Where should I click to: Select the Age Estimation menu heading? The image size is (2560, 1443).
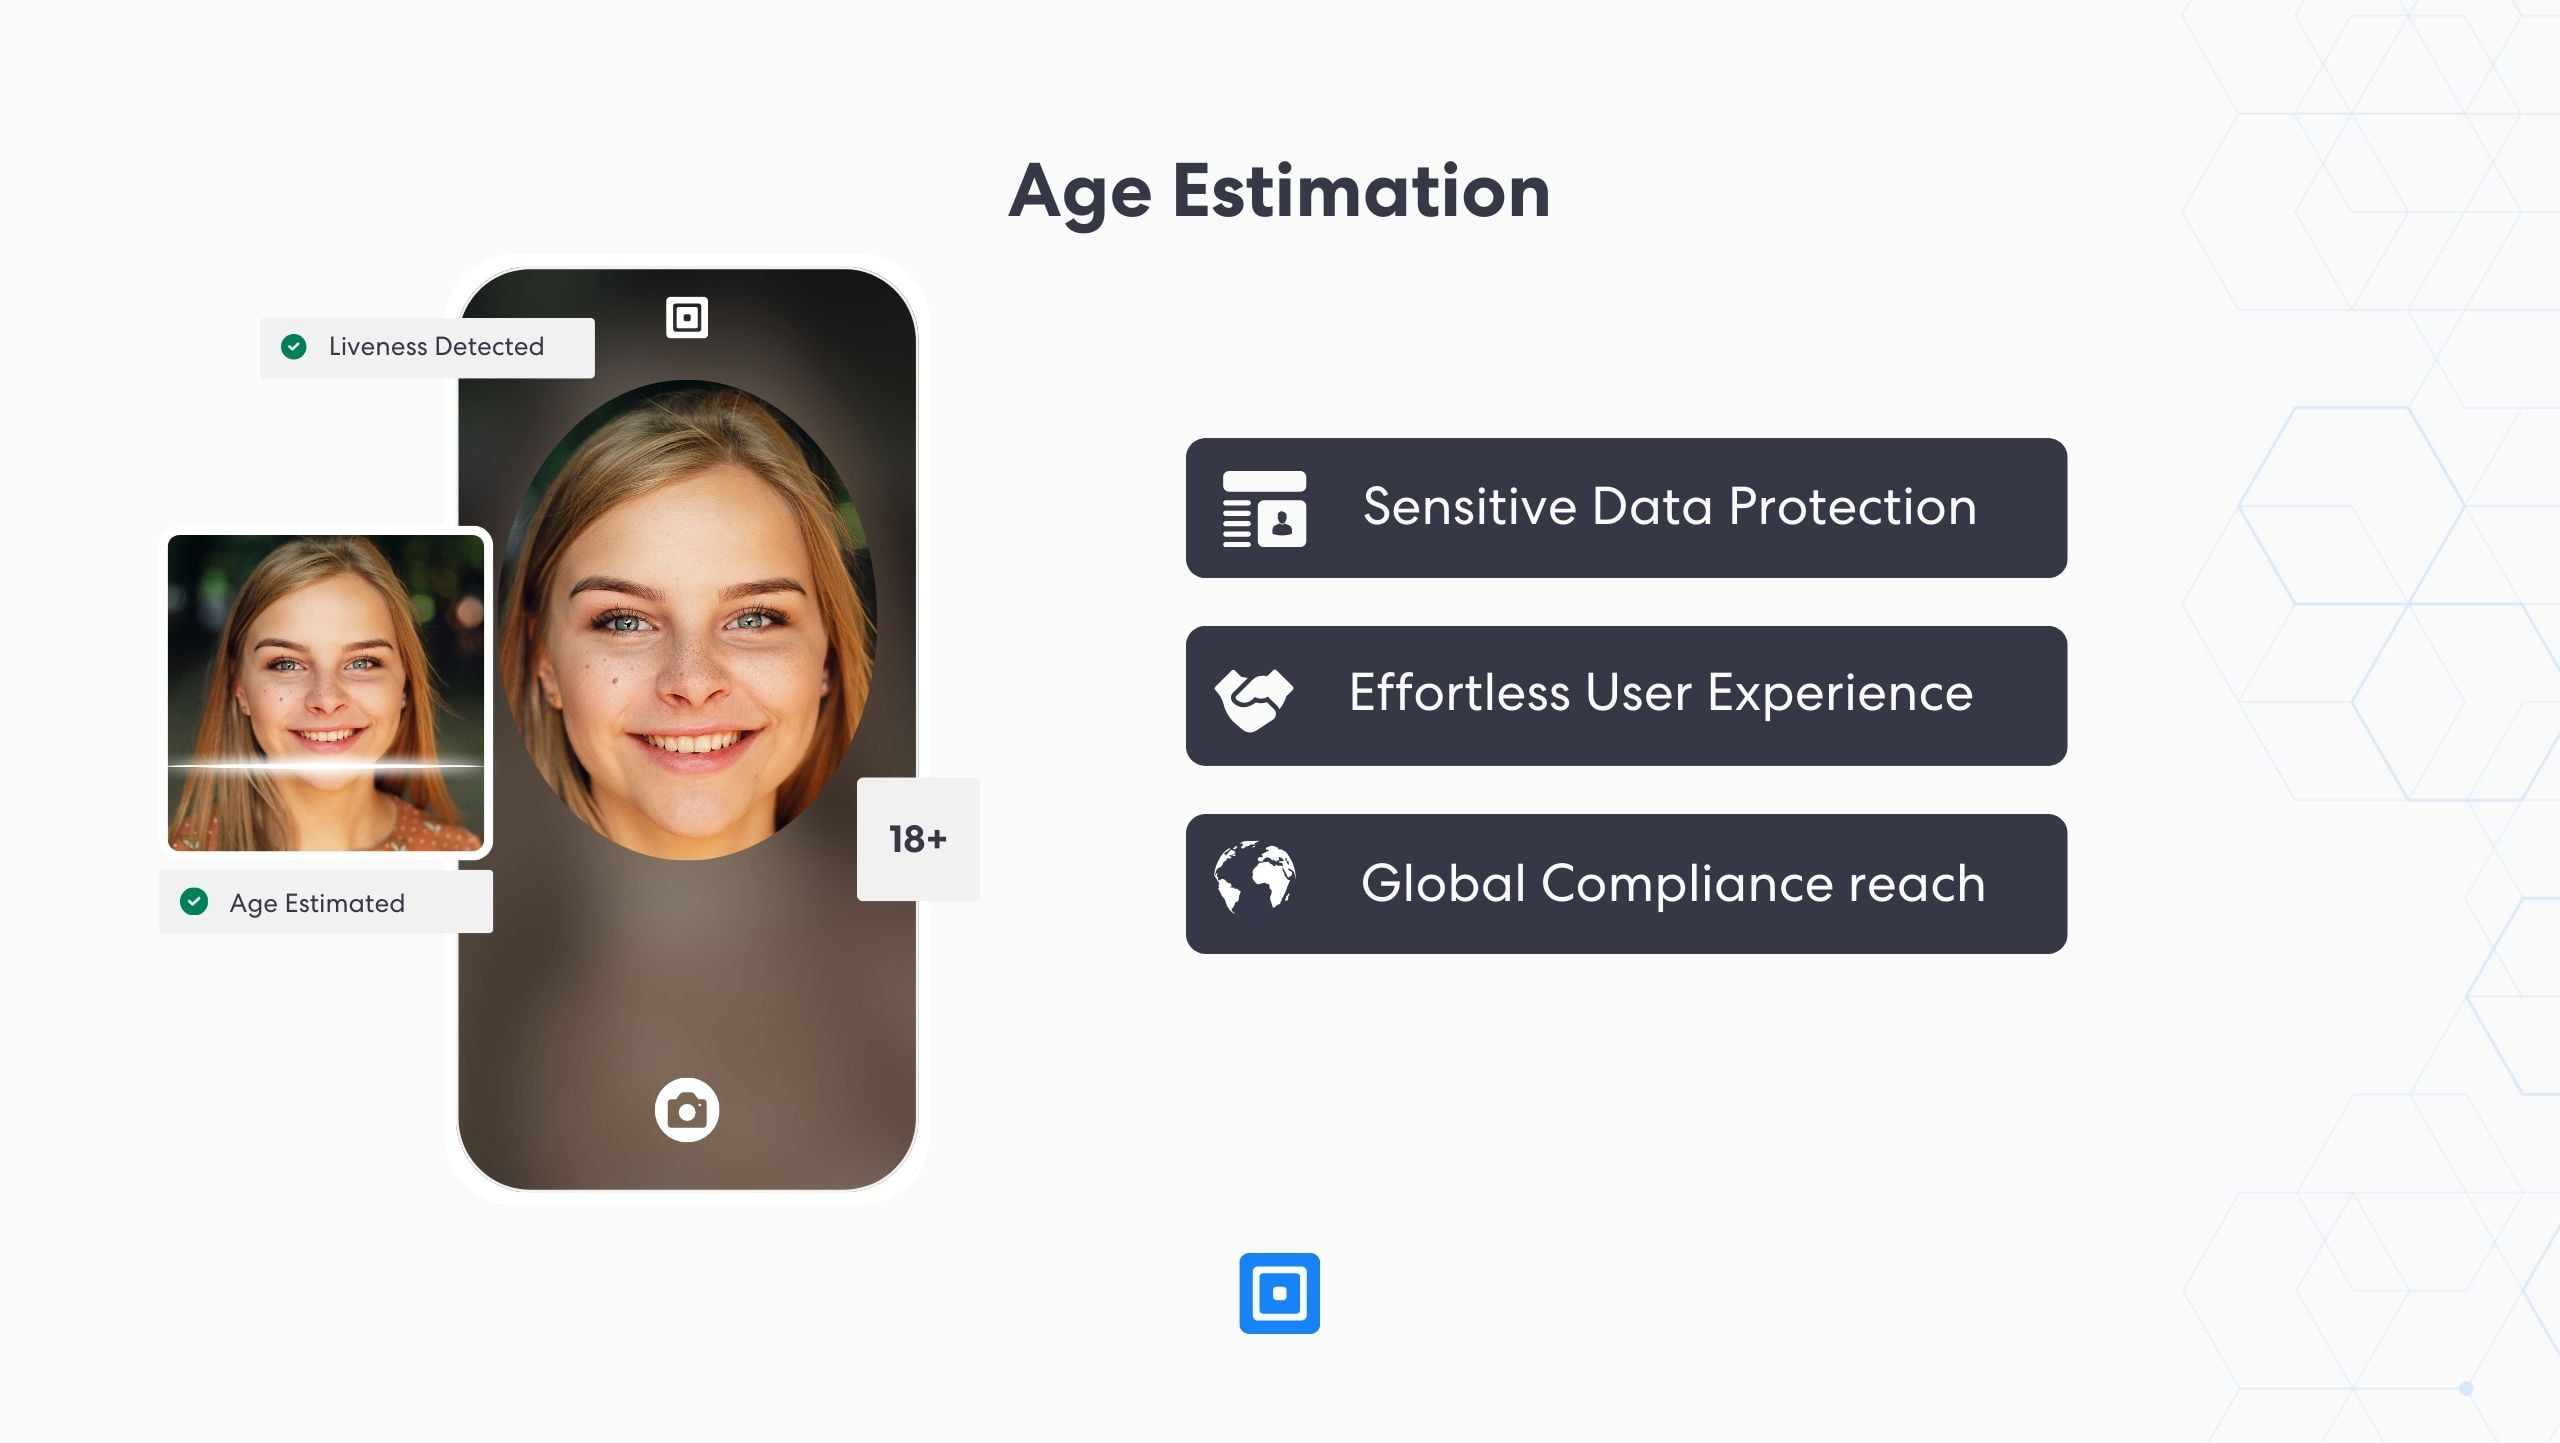tap(1278, 190)
